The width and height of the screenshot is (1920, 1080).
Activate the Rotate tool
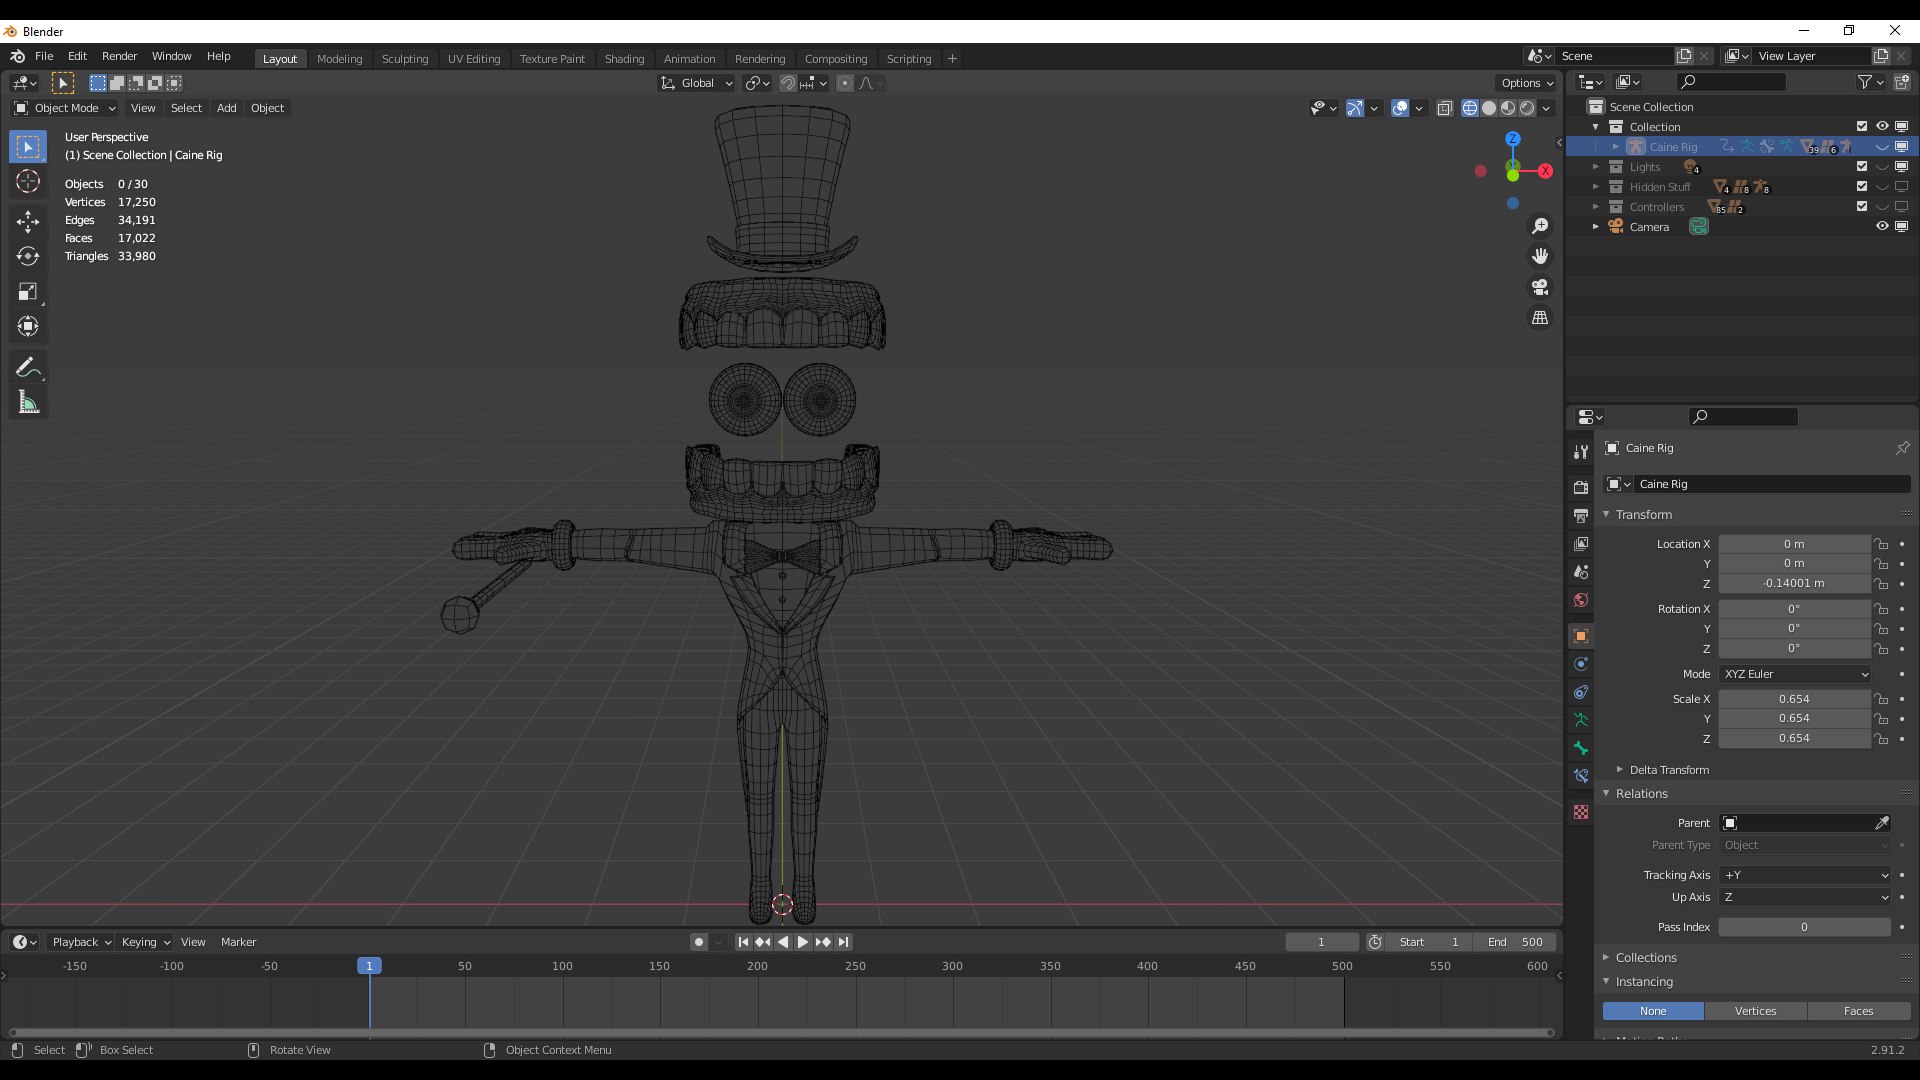pos(28,257)
